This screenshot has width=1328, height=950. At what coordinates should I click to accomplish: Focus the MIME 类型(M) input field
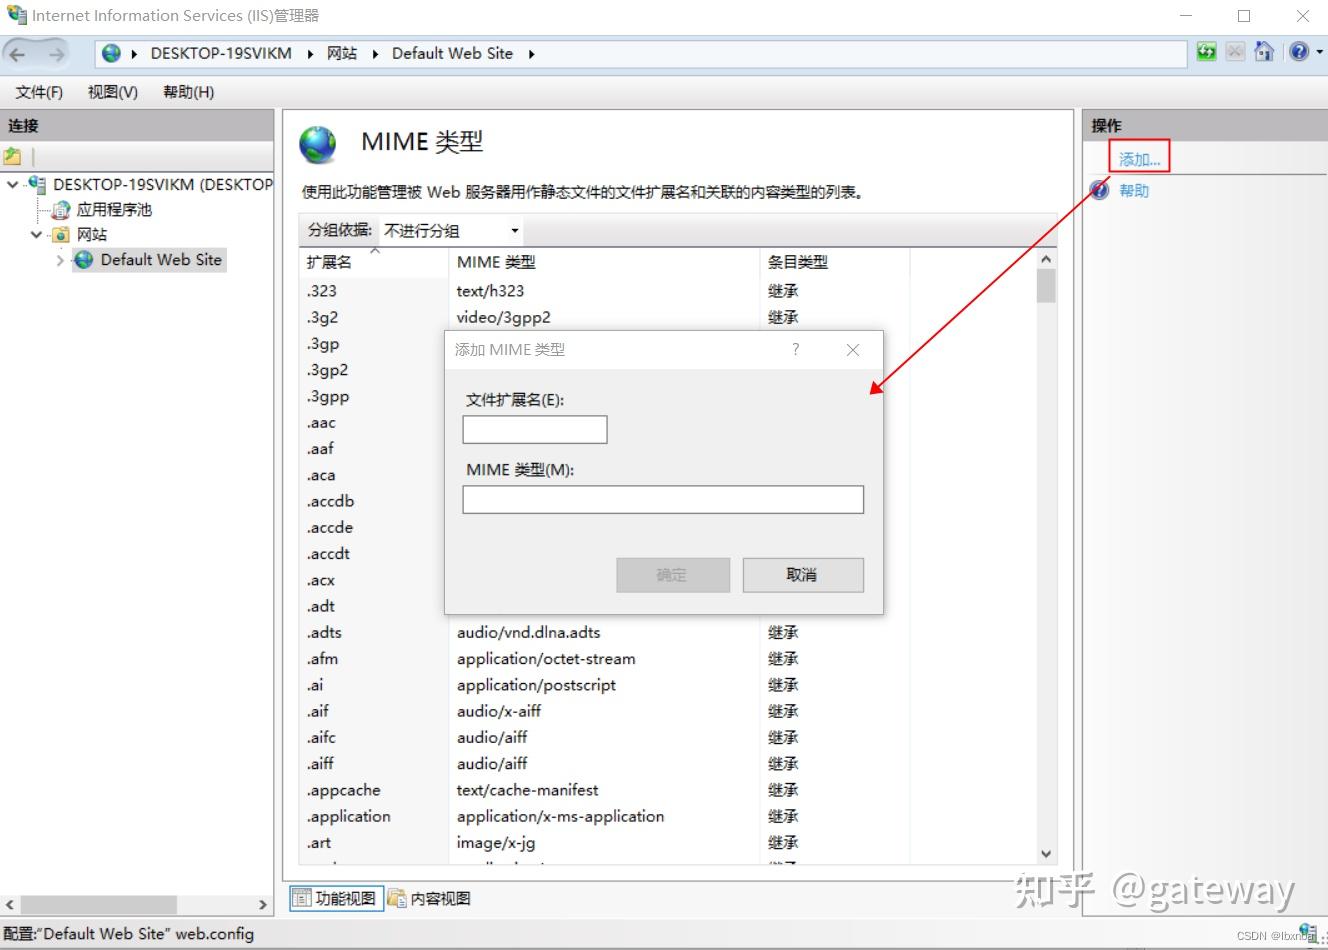(x=663, y=500)
